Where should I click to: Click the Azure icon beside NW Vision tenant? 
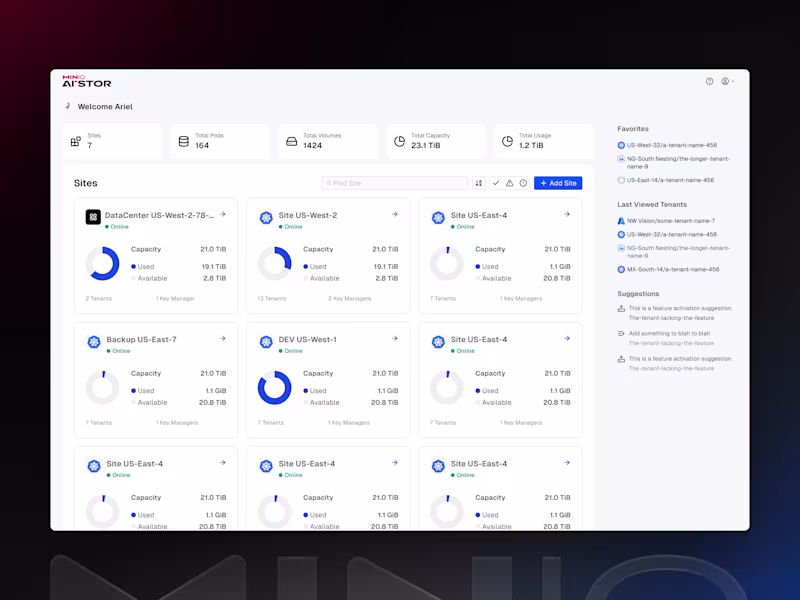[x=621, y=221]
